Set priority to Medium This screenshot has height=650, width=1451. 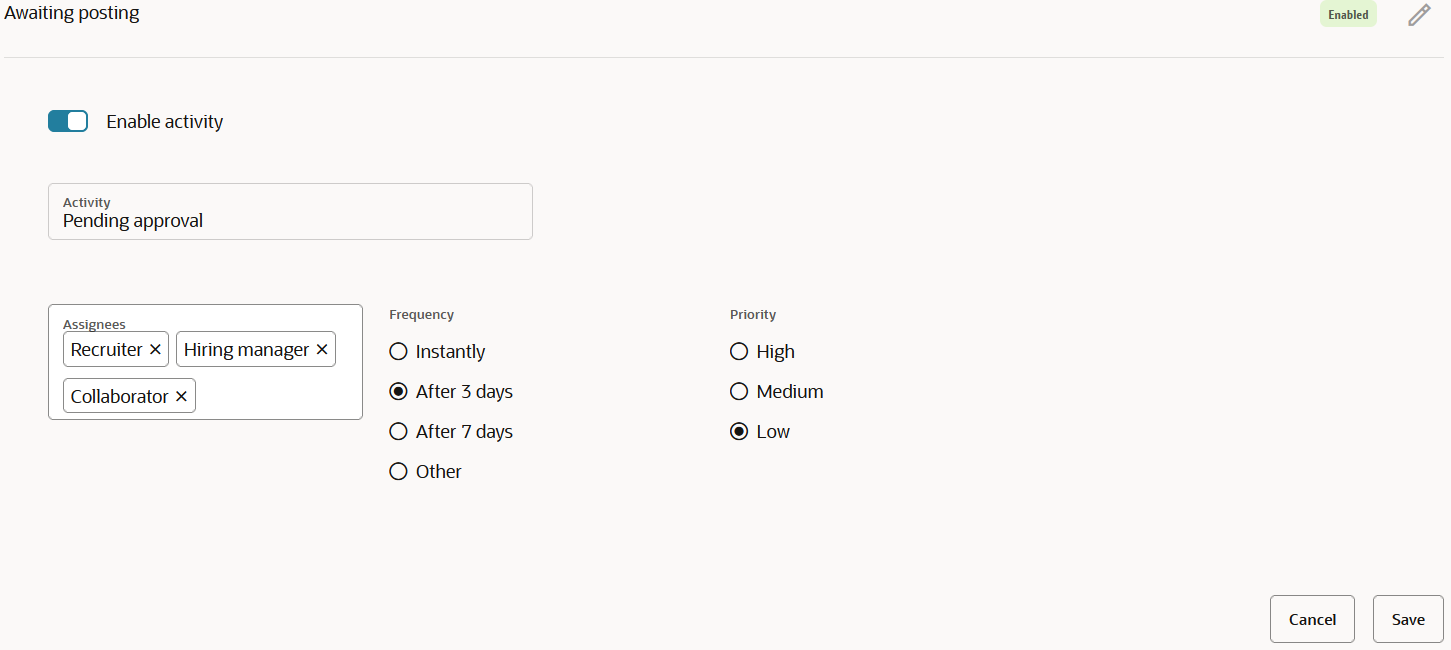tap(739, 392)
